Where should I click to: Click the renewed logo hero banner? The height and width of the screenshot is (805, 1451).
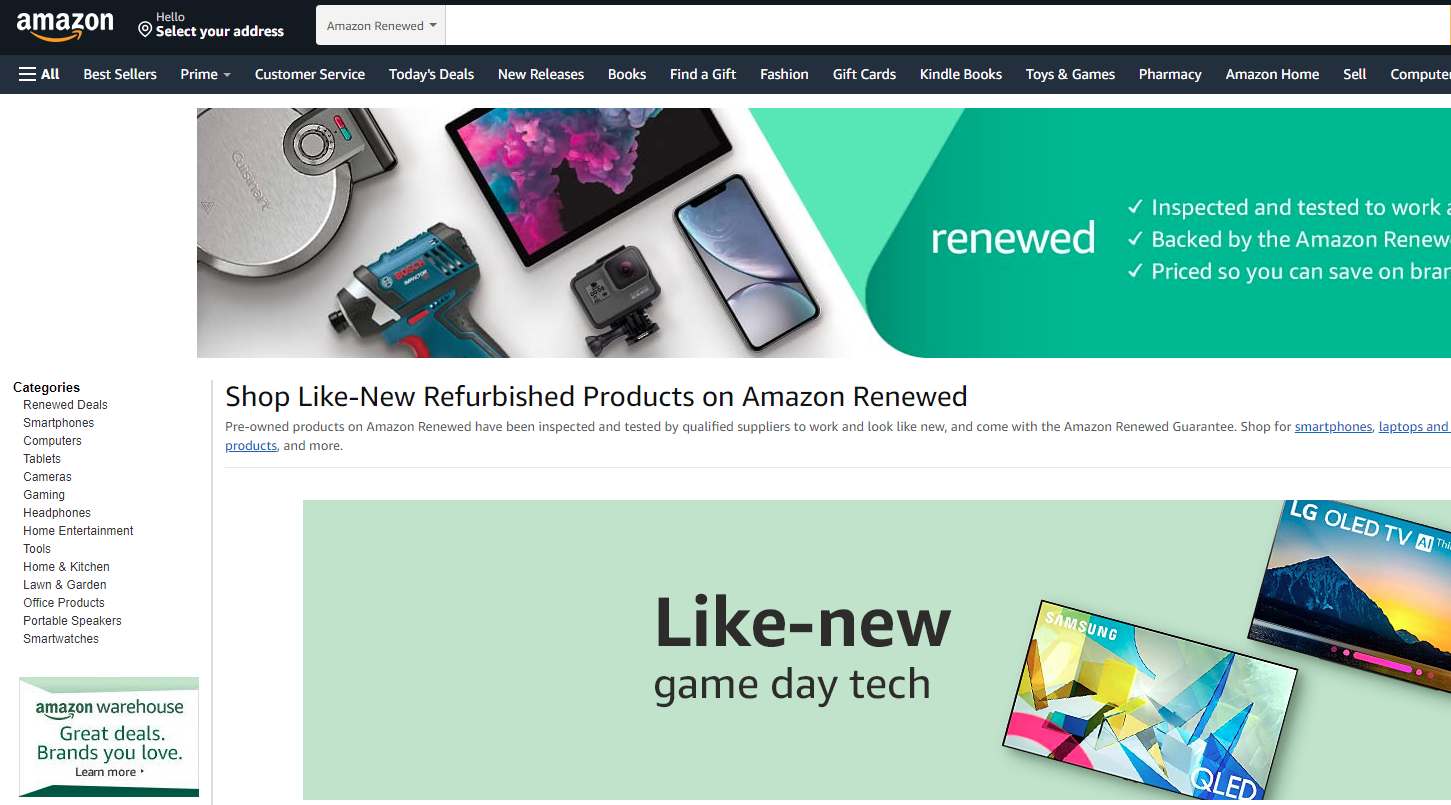tap(824, 233)
